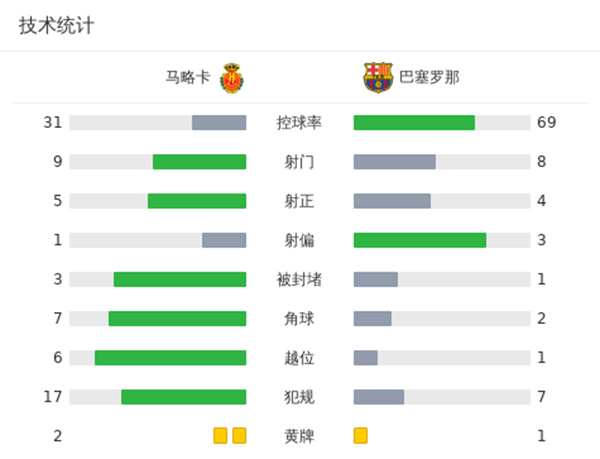The width and height of the screenshot is (600, 459).
Task: Click Mallorca's green 射门 shots bar
Action: [x=199, y=162]
